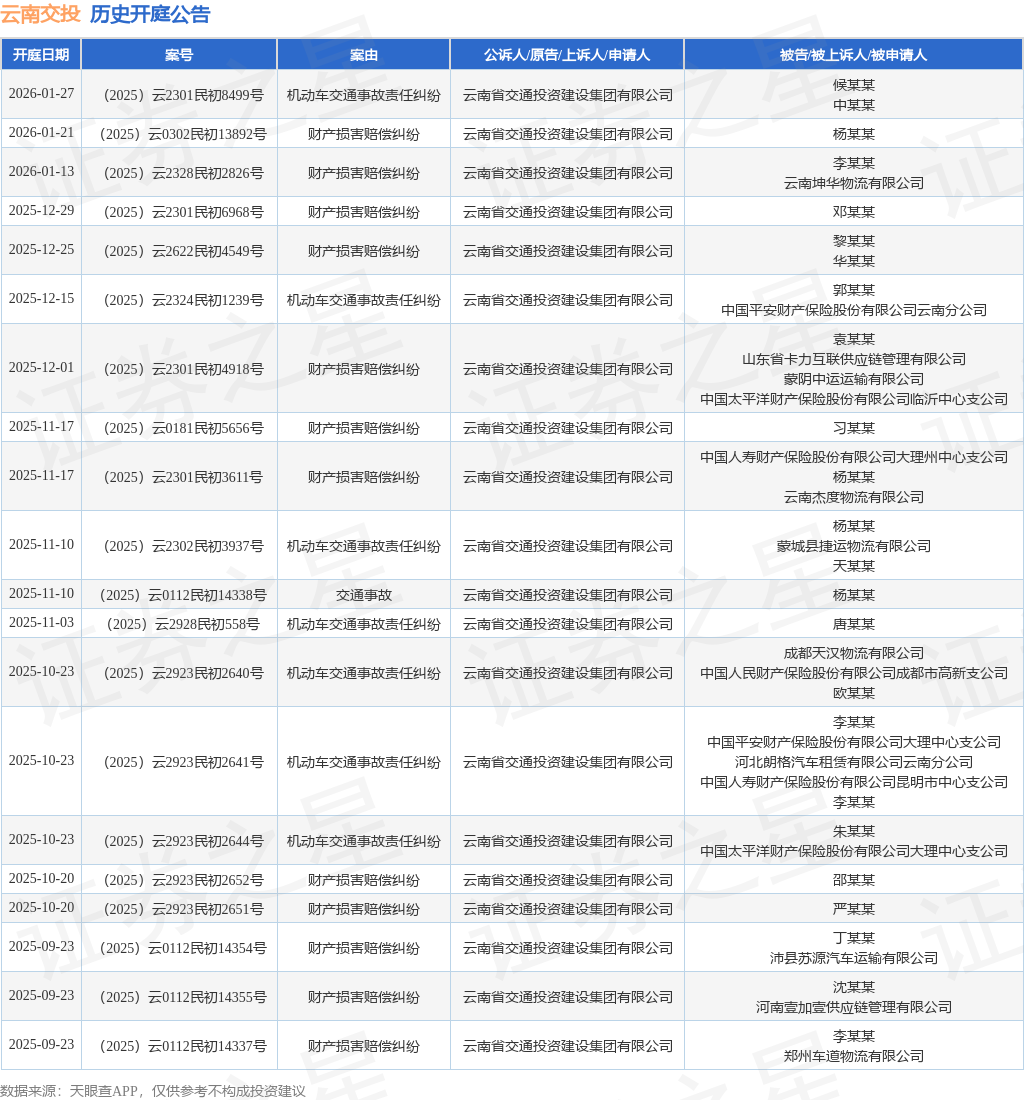Screen dimensions: 1024x1100
Task: Click the date 2026-01-13
Action: [x=41, y=171]
